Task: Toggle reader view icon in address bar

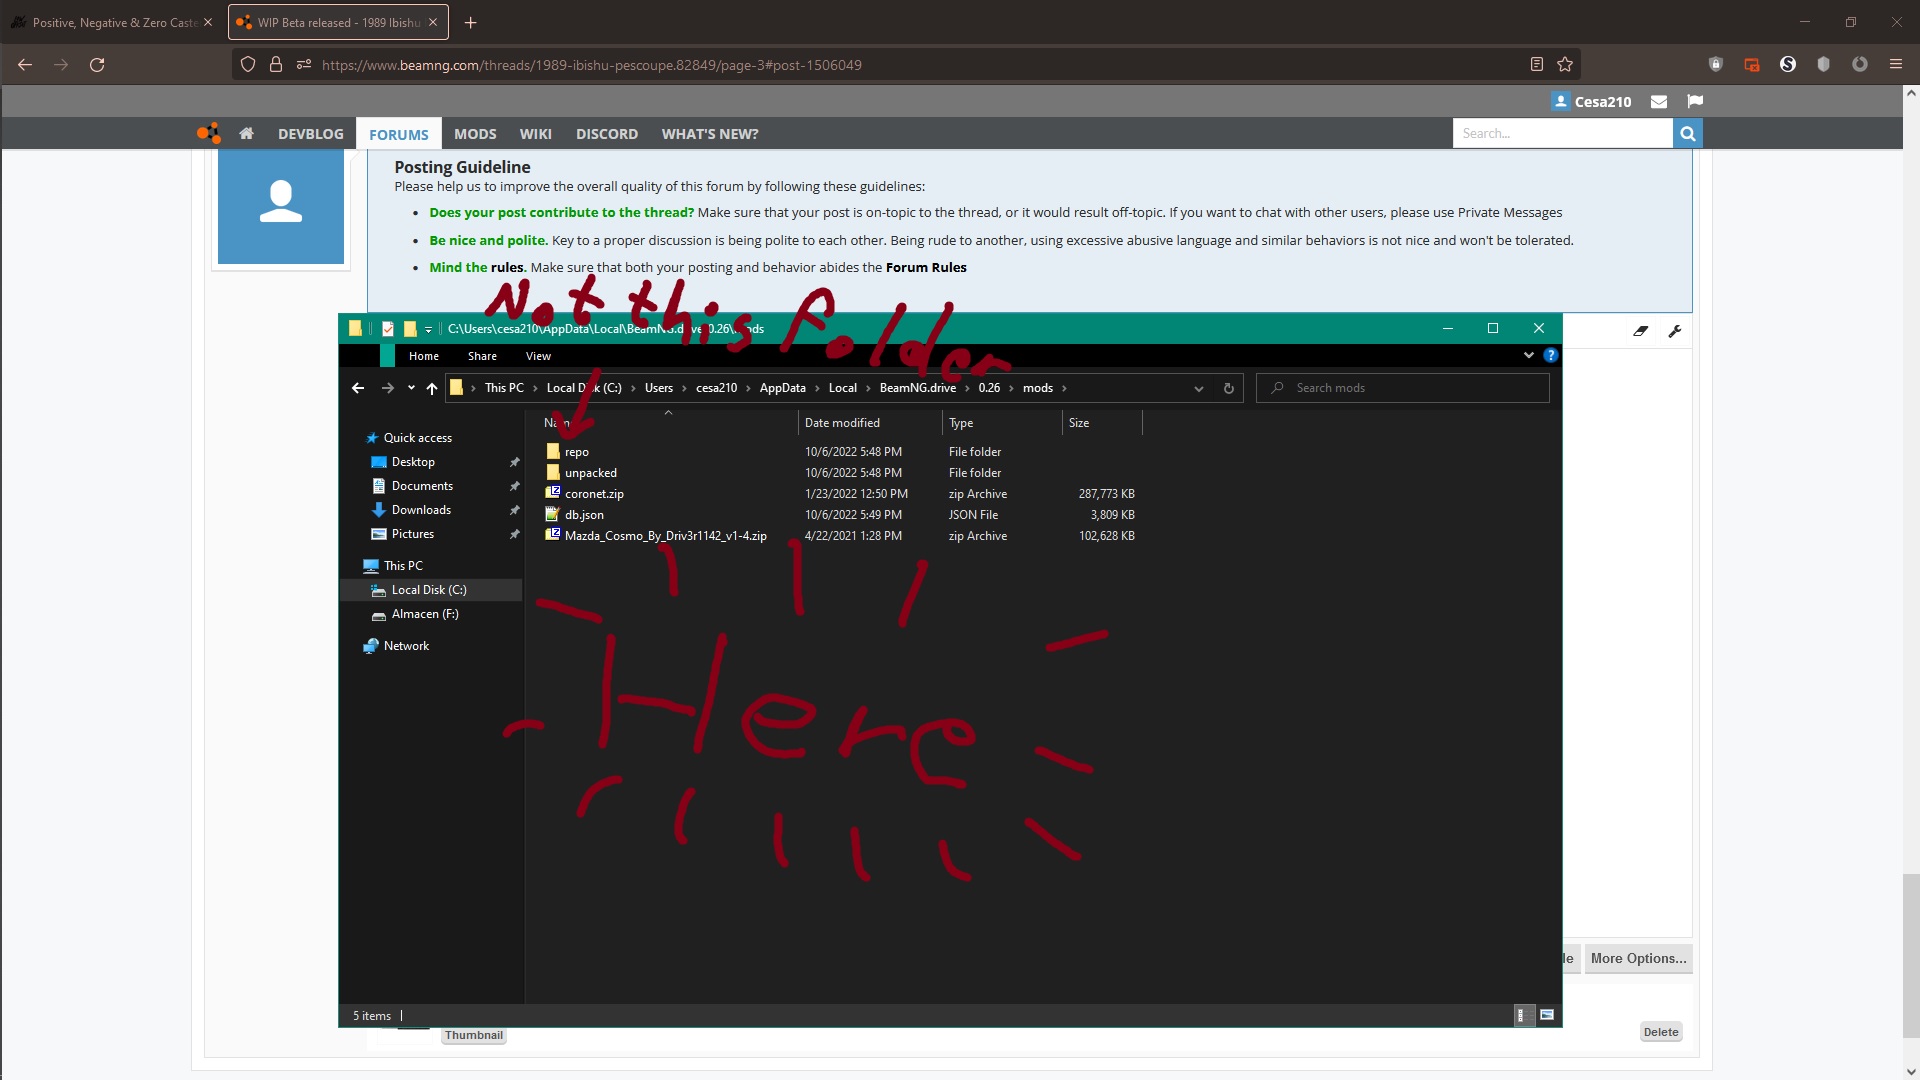Action: tap(1536, 65)
